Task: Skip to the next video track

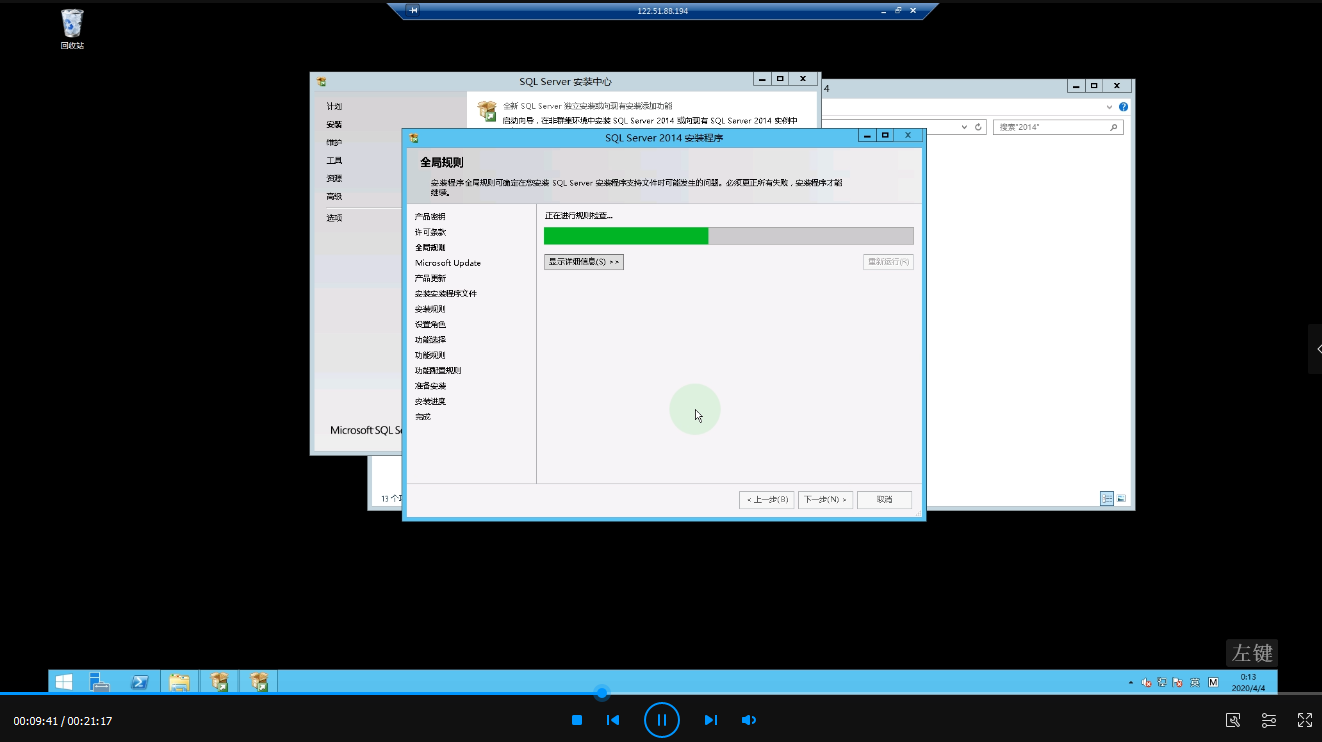Action: click(711, 720)
